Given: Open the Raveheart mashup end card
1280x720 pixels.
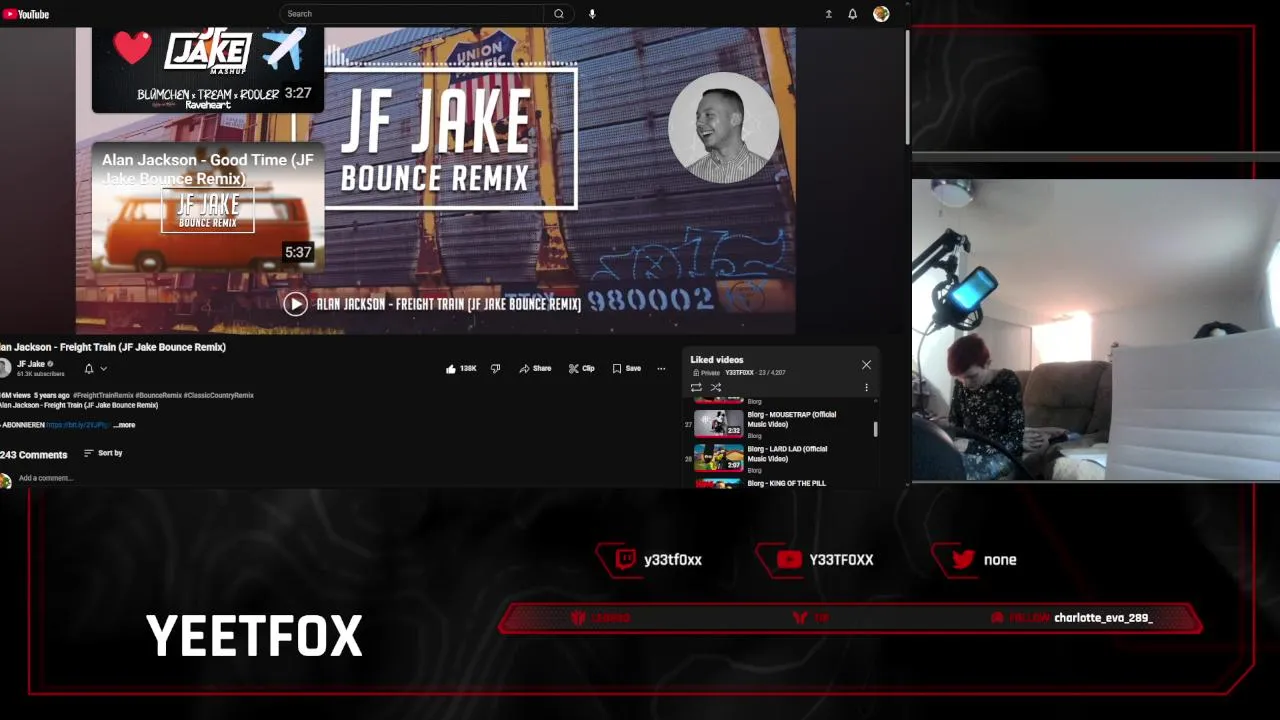Looking at the screenshot, I should (x=208, y=70).
